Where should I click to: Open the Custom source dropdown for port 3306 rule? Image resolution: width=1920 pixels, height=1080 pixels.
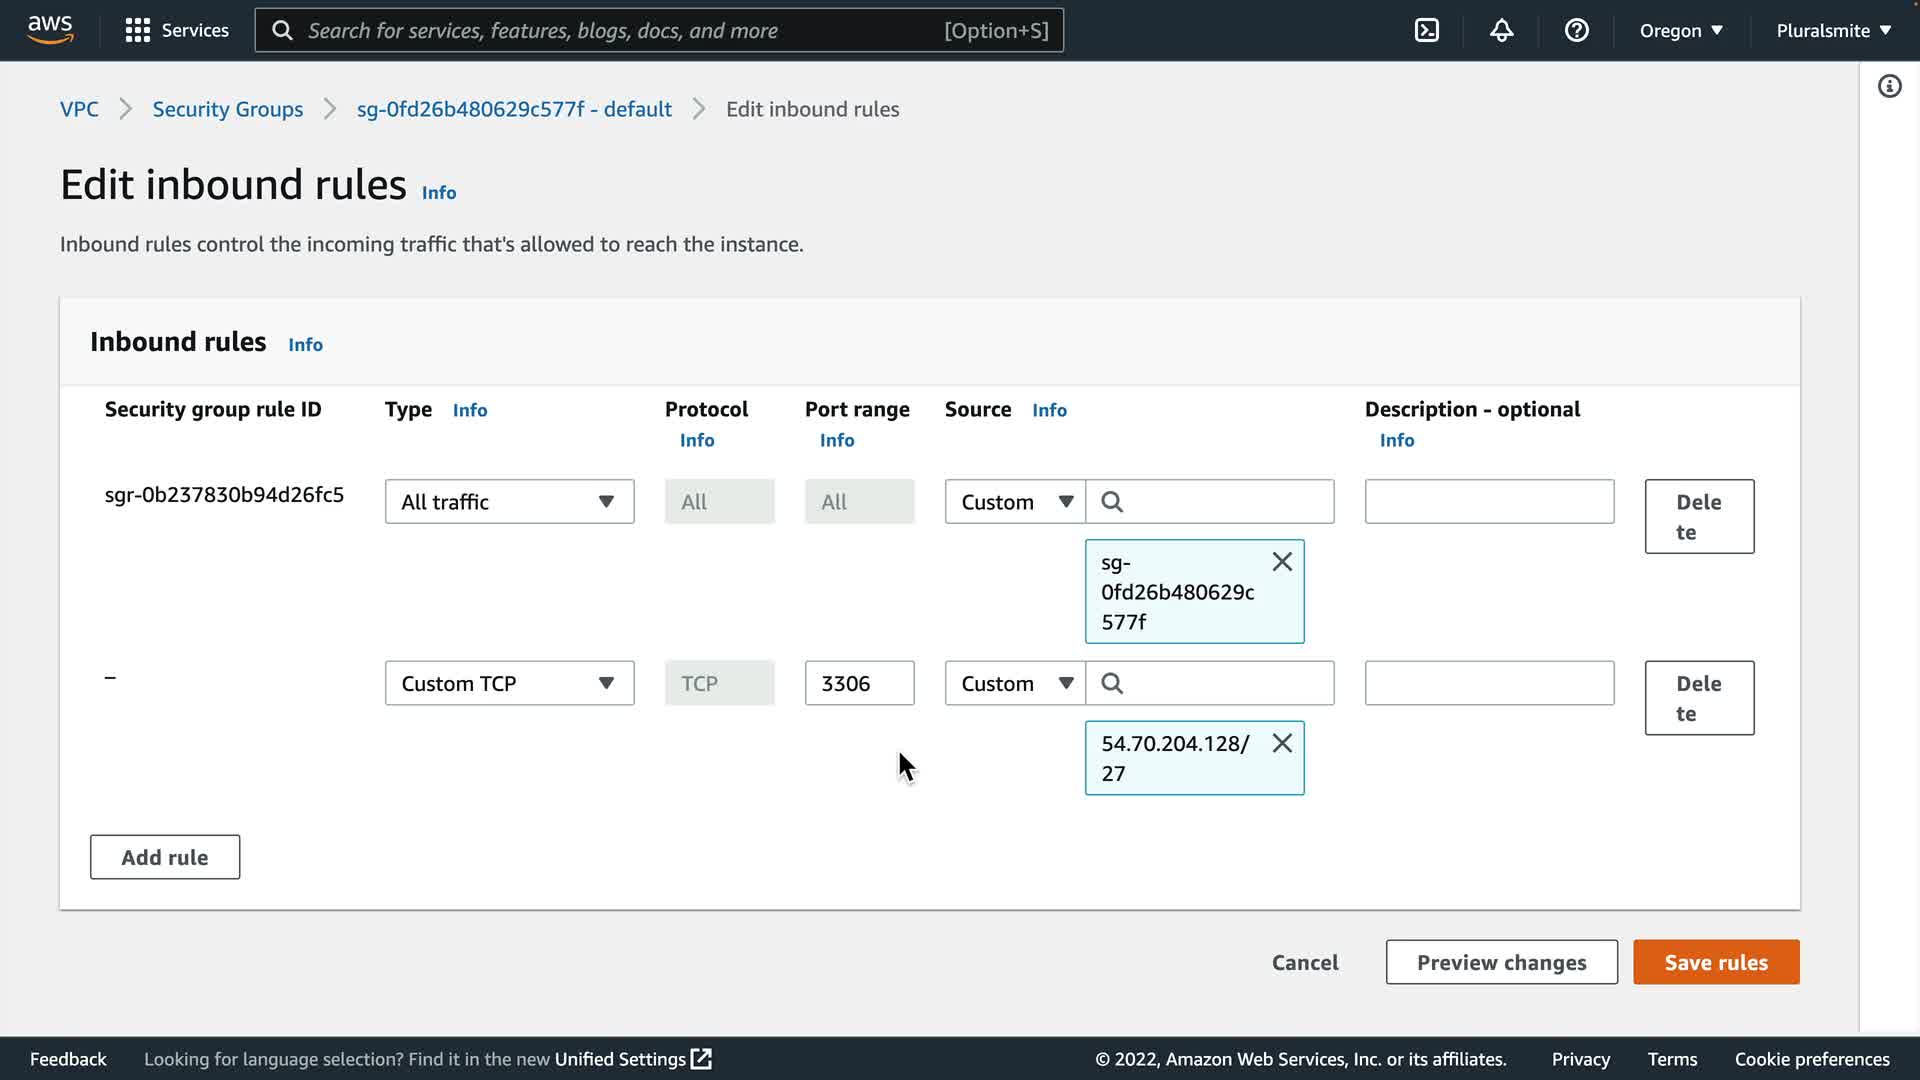pos(1015,683)
